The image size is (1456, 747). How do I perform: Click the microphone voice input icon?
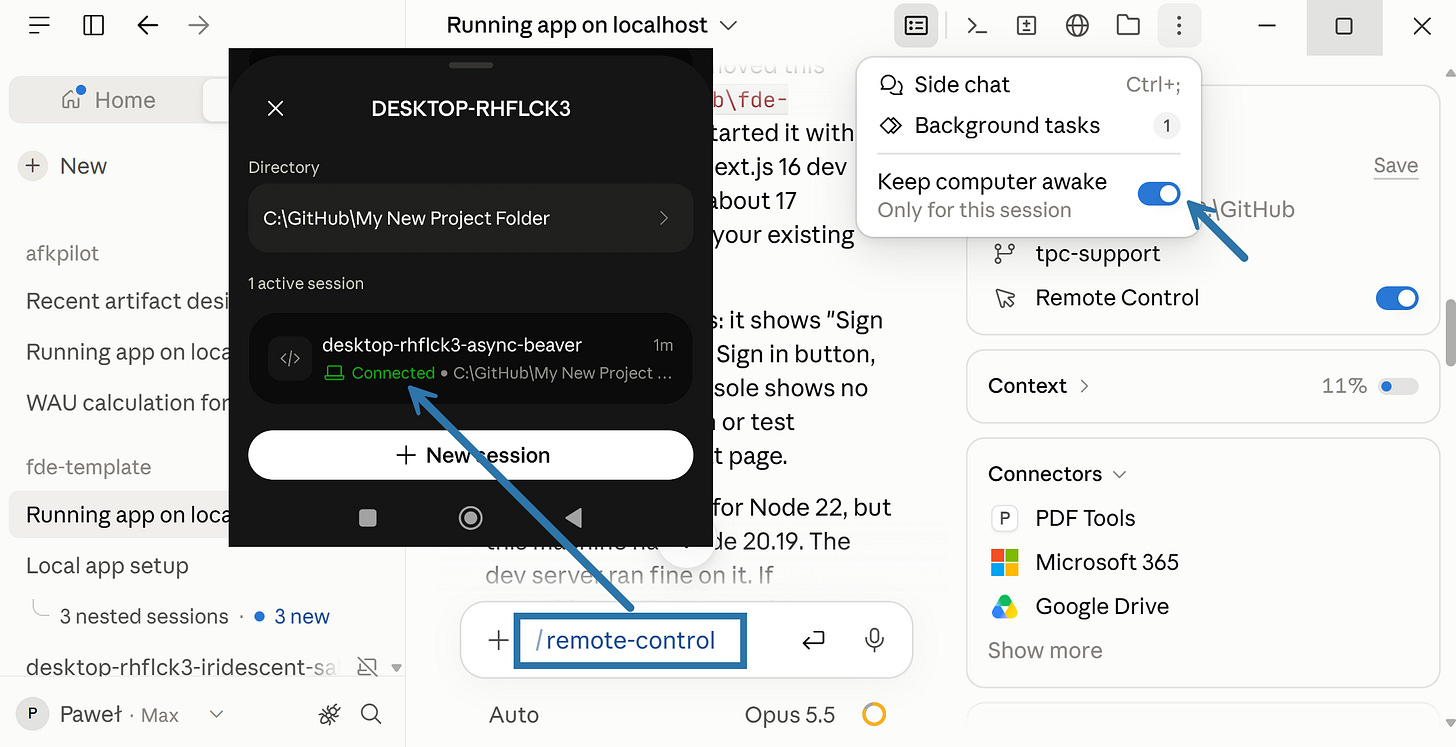[x=874, y=640]
